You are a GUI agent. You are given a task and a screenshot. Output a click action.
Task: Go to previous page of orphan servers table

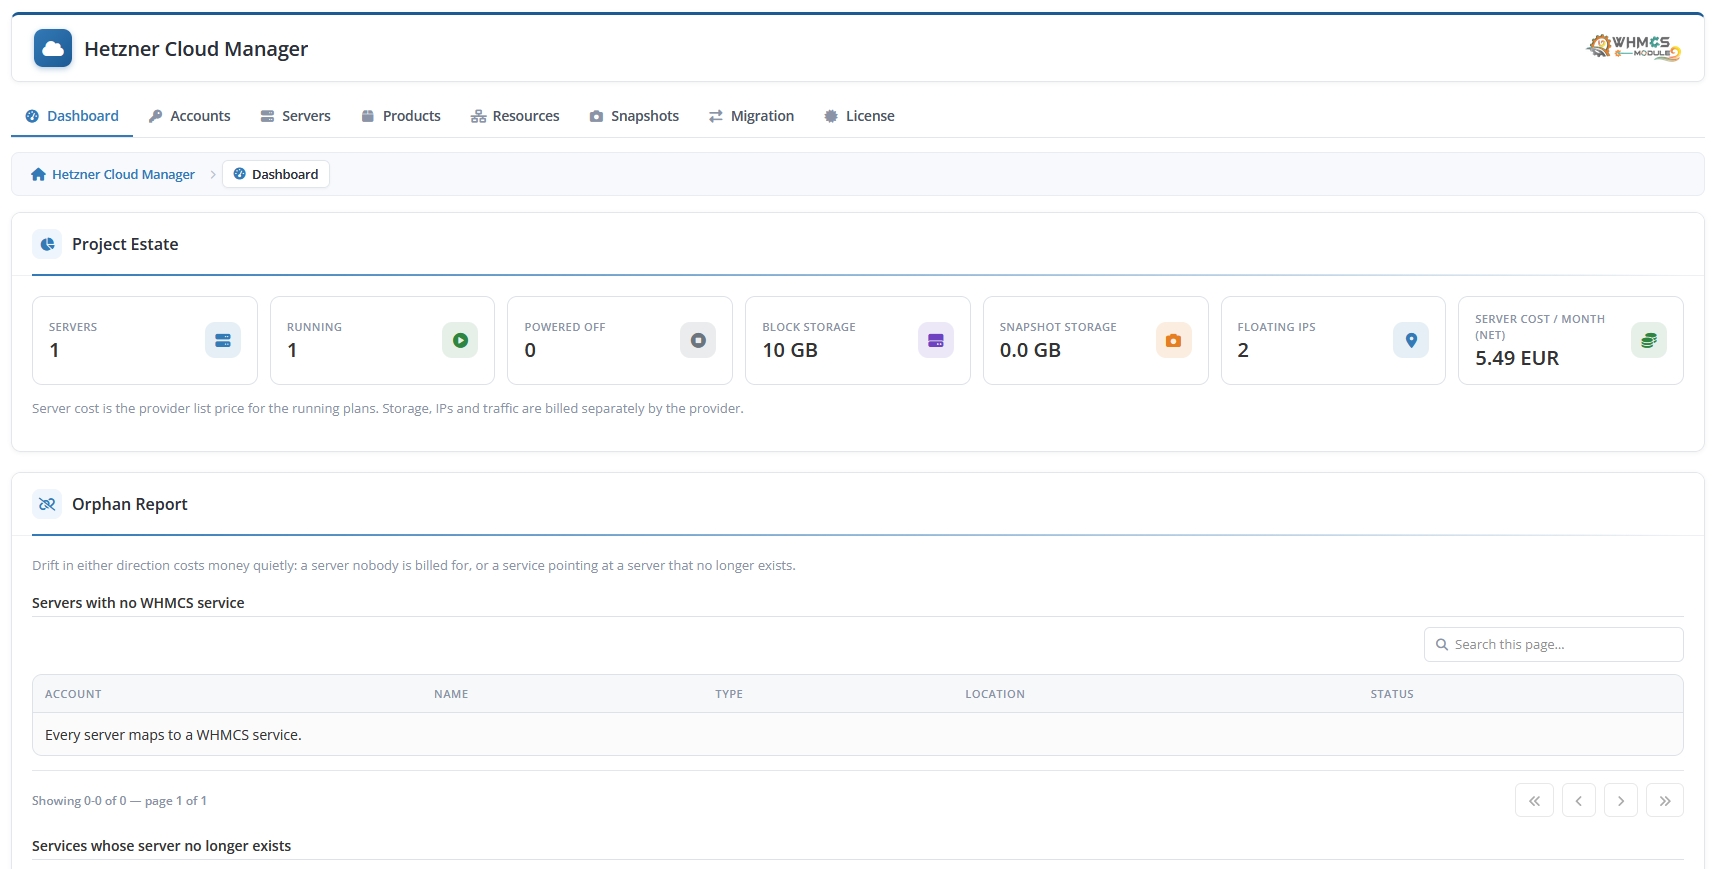point(1579,800)
